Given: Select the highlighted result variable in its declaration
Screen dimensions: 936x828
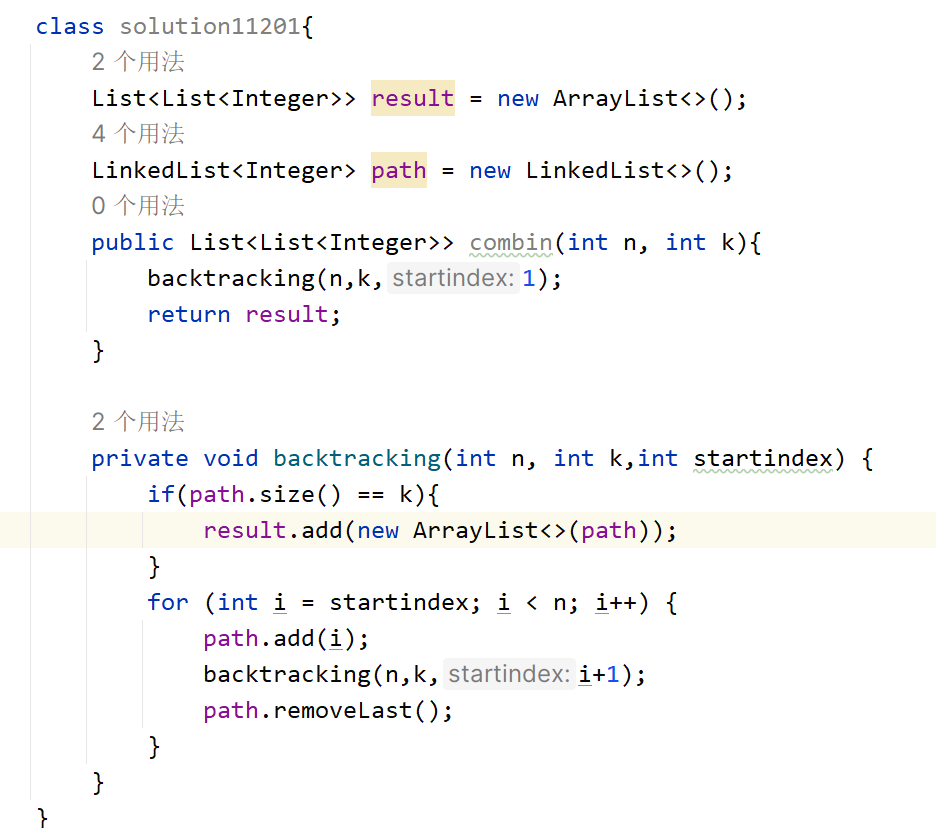Looking at the screenshot, I should 412,99.
